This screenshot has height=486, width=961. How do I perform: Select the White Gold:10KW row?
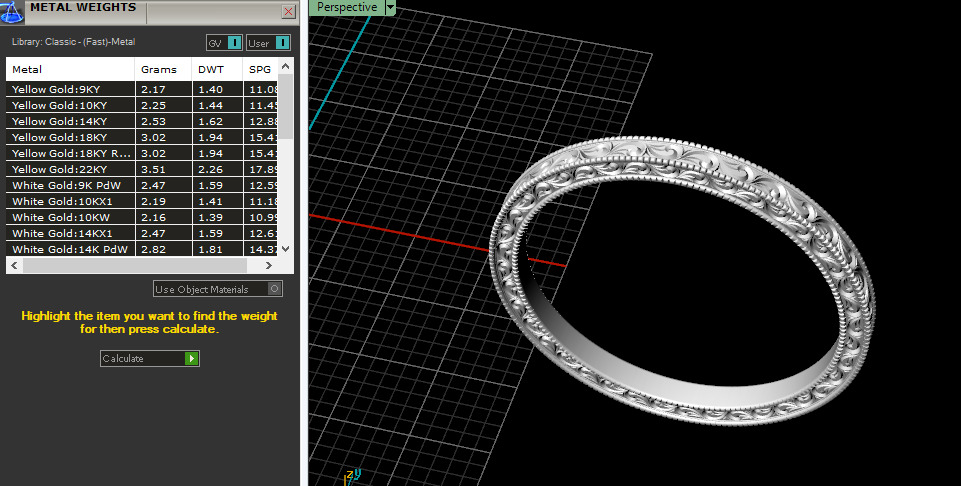(x=142, y=217)
